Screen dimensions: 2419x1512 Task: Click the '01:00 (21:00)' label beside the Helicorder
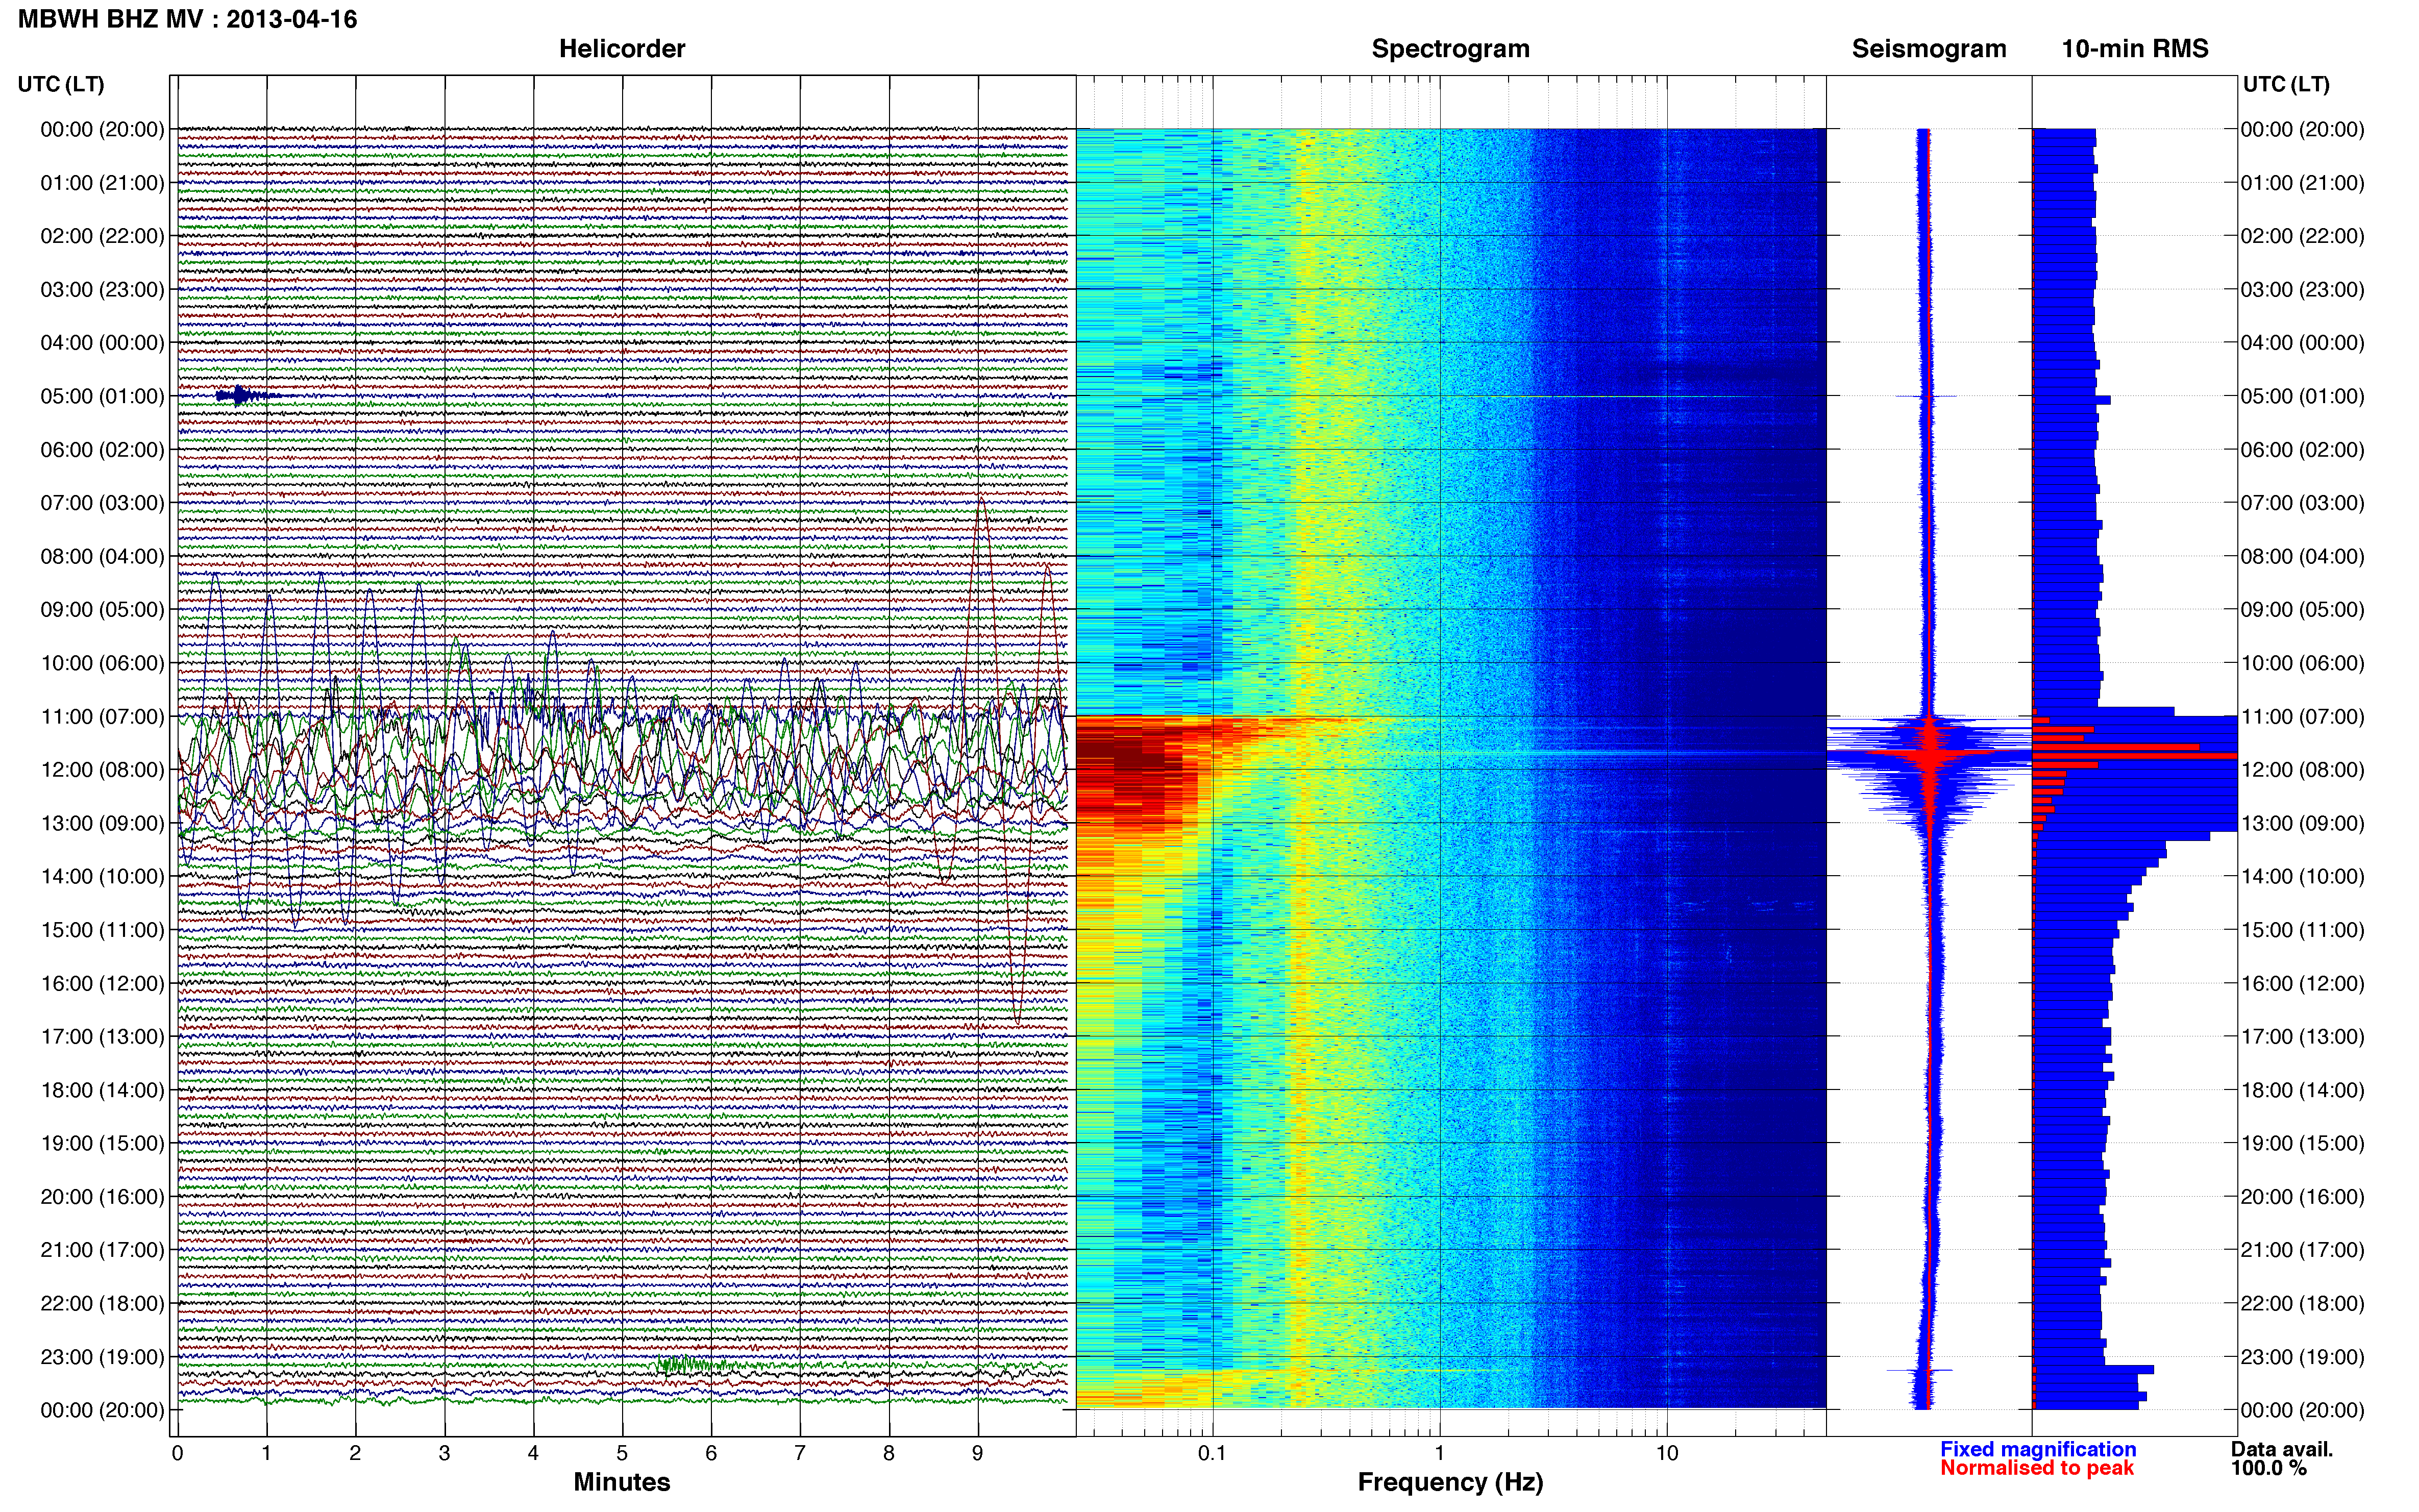coord(102,183)
